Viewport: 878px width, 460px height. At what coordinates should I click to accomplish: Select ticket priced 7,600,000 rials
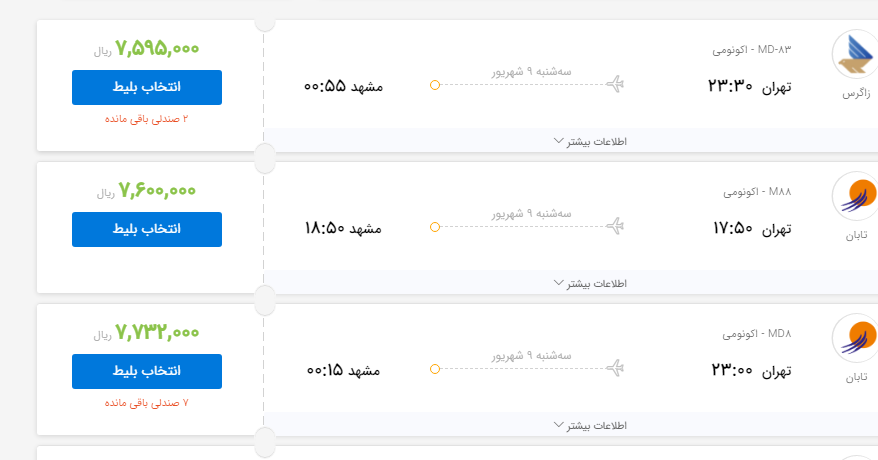147,229
